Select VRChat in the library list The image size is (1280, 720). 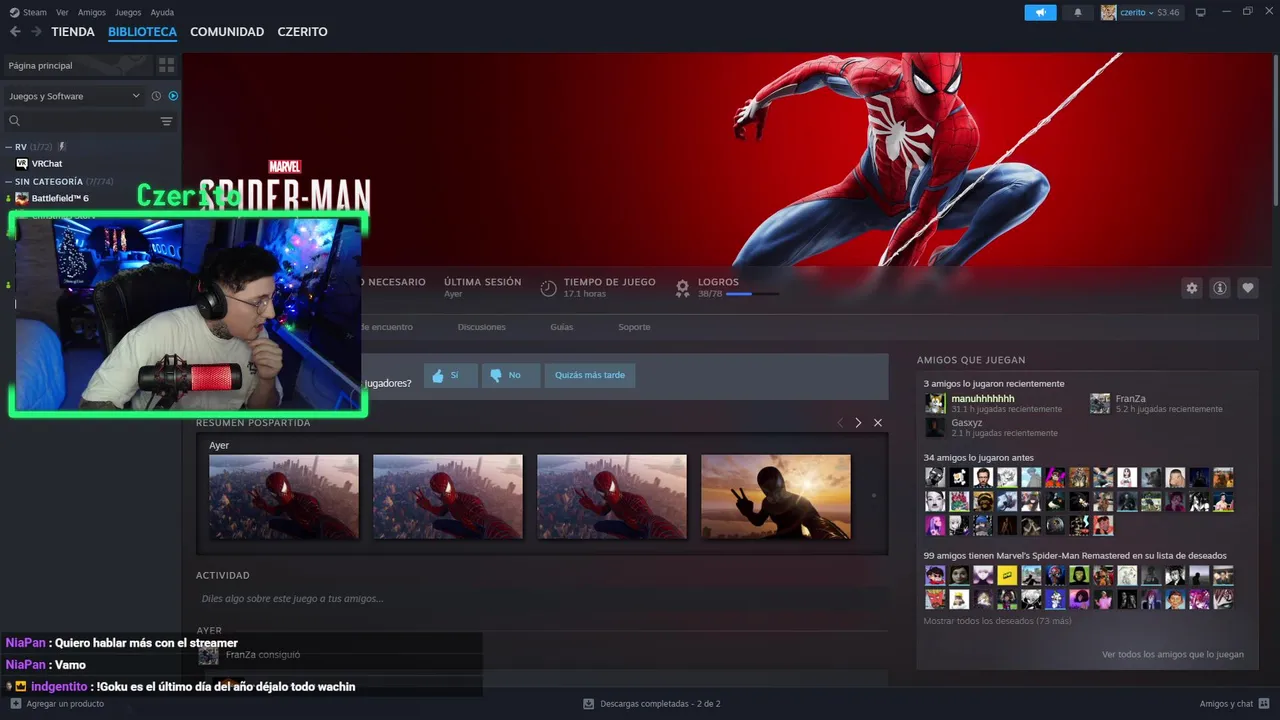click(x=47, y=163)
